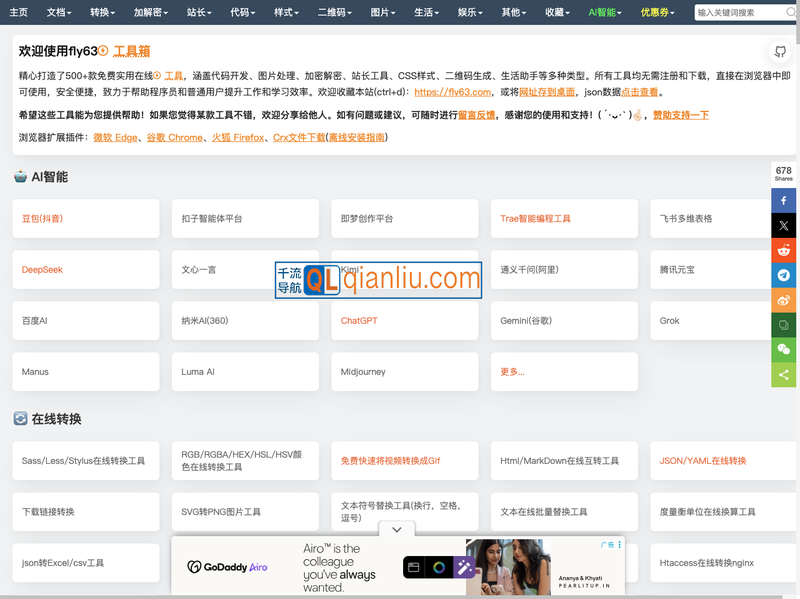Open the DeepSeek tool card
The height and width of the screenshot is (599, 800).
tap(85, 269)
